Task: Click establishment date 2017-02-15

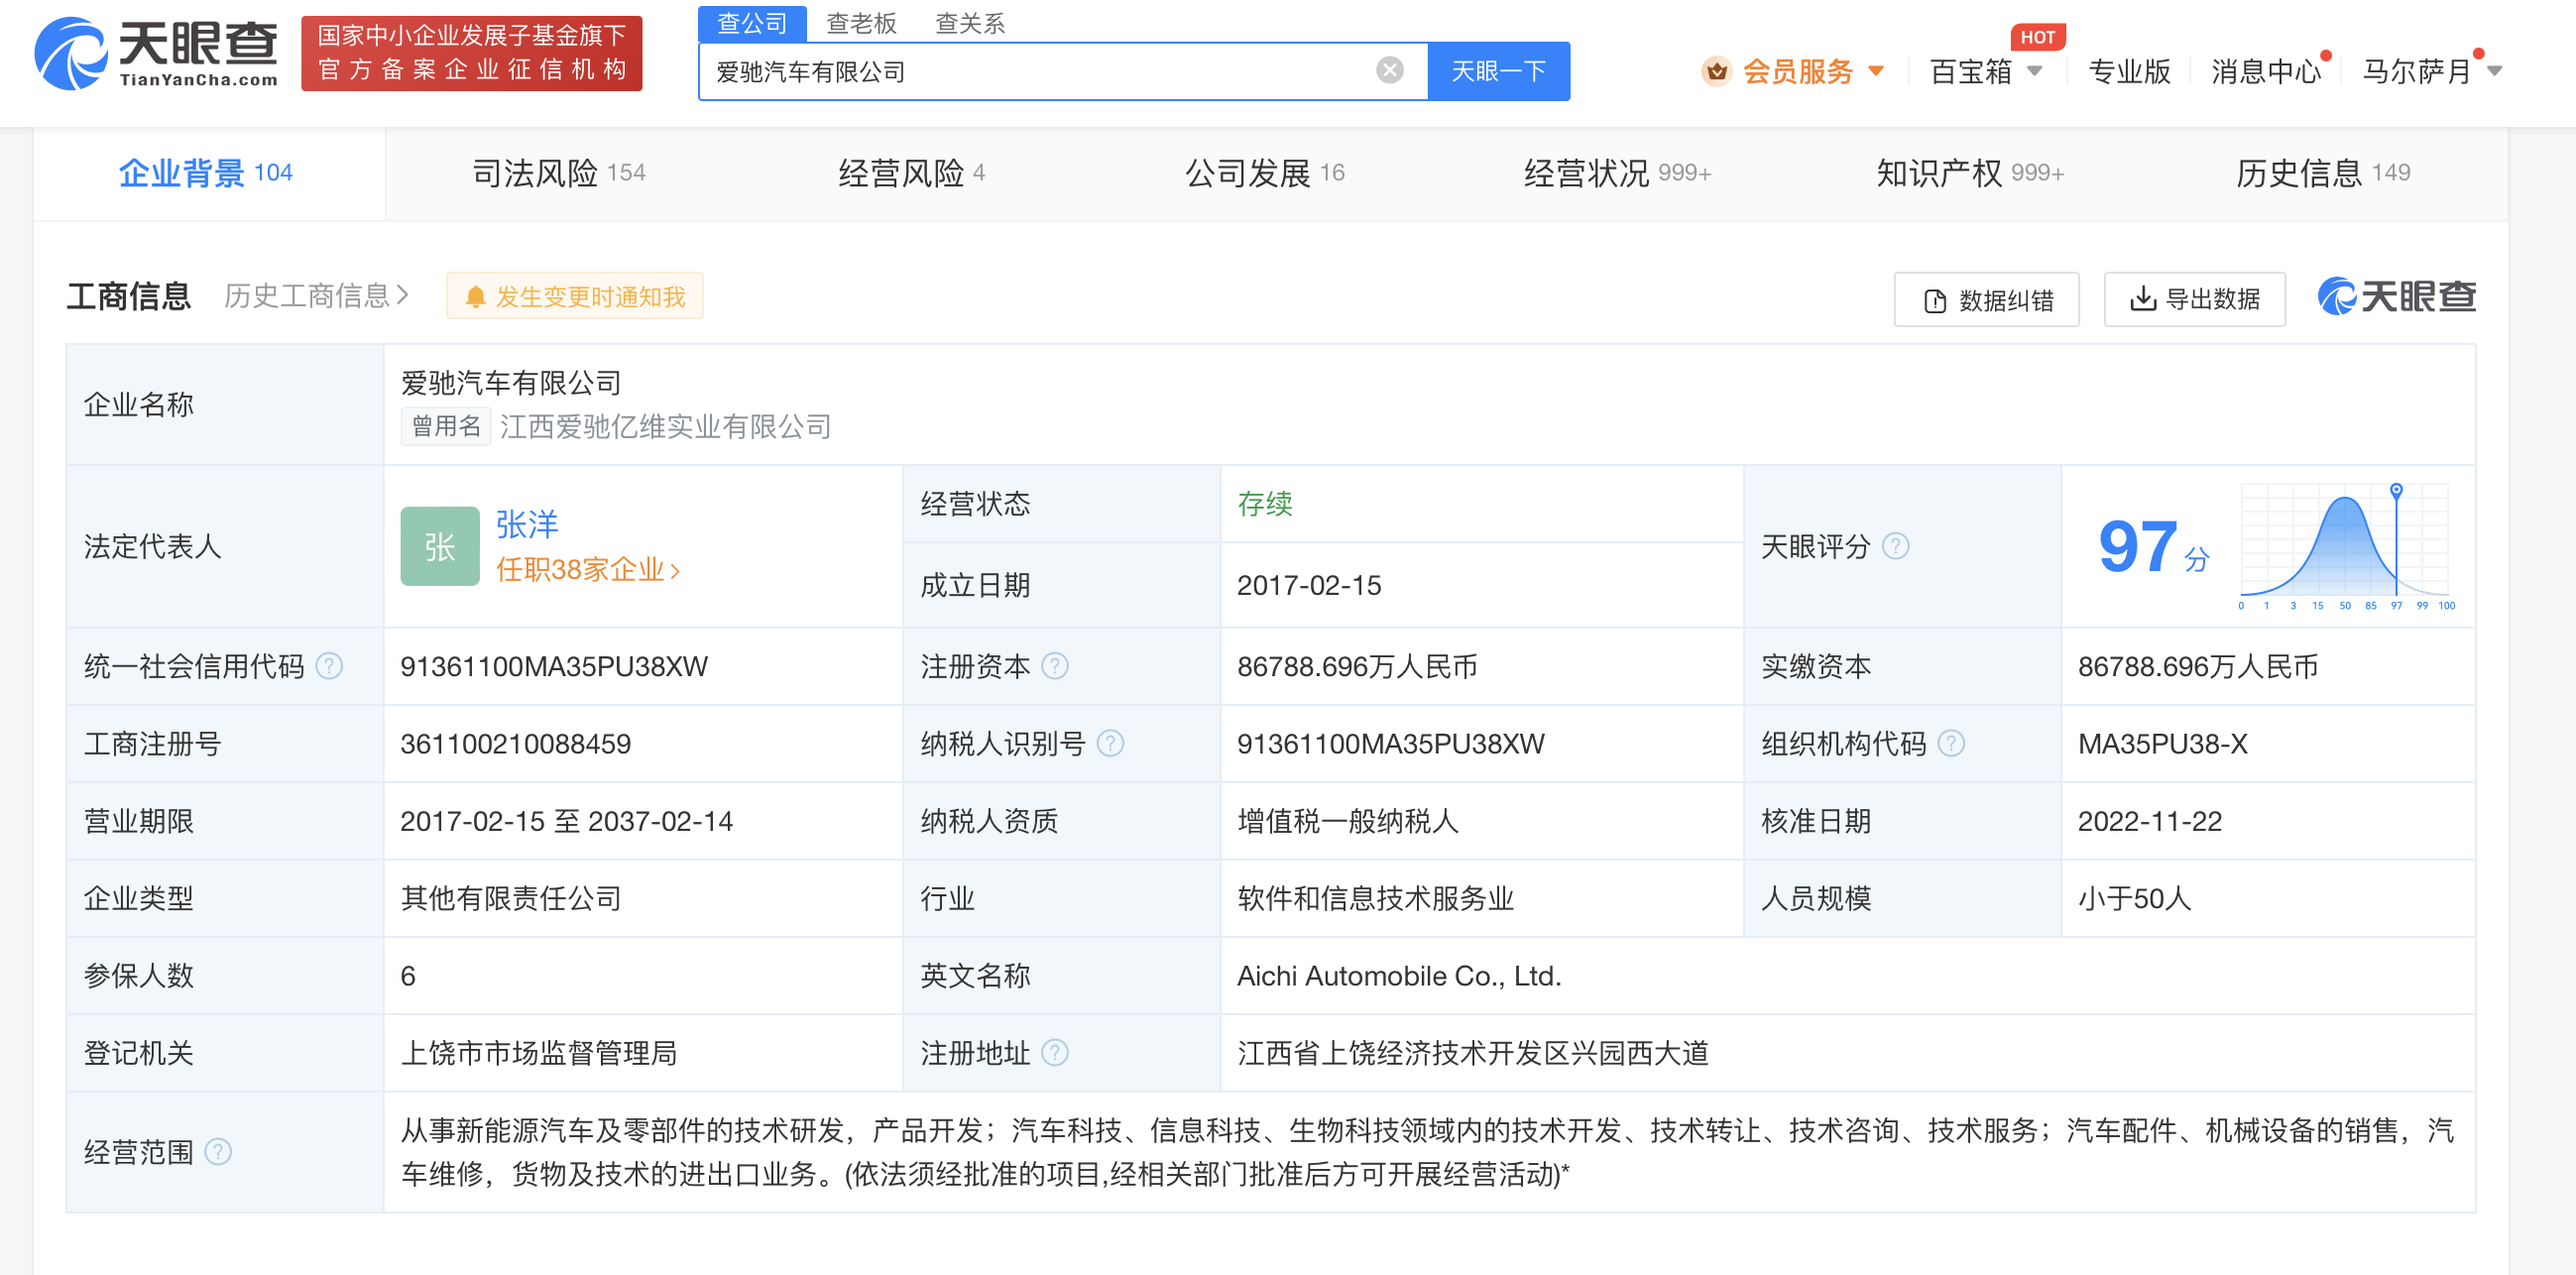Action: (1309, 585)
